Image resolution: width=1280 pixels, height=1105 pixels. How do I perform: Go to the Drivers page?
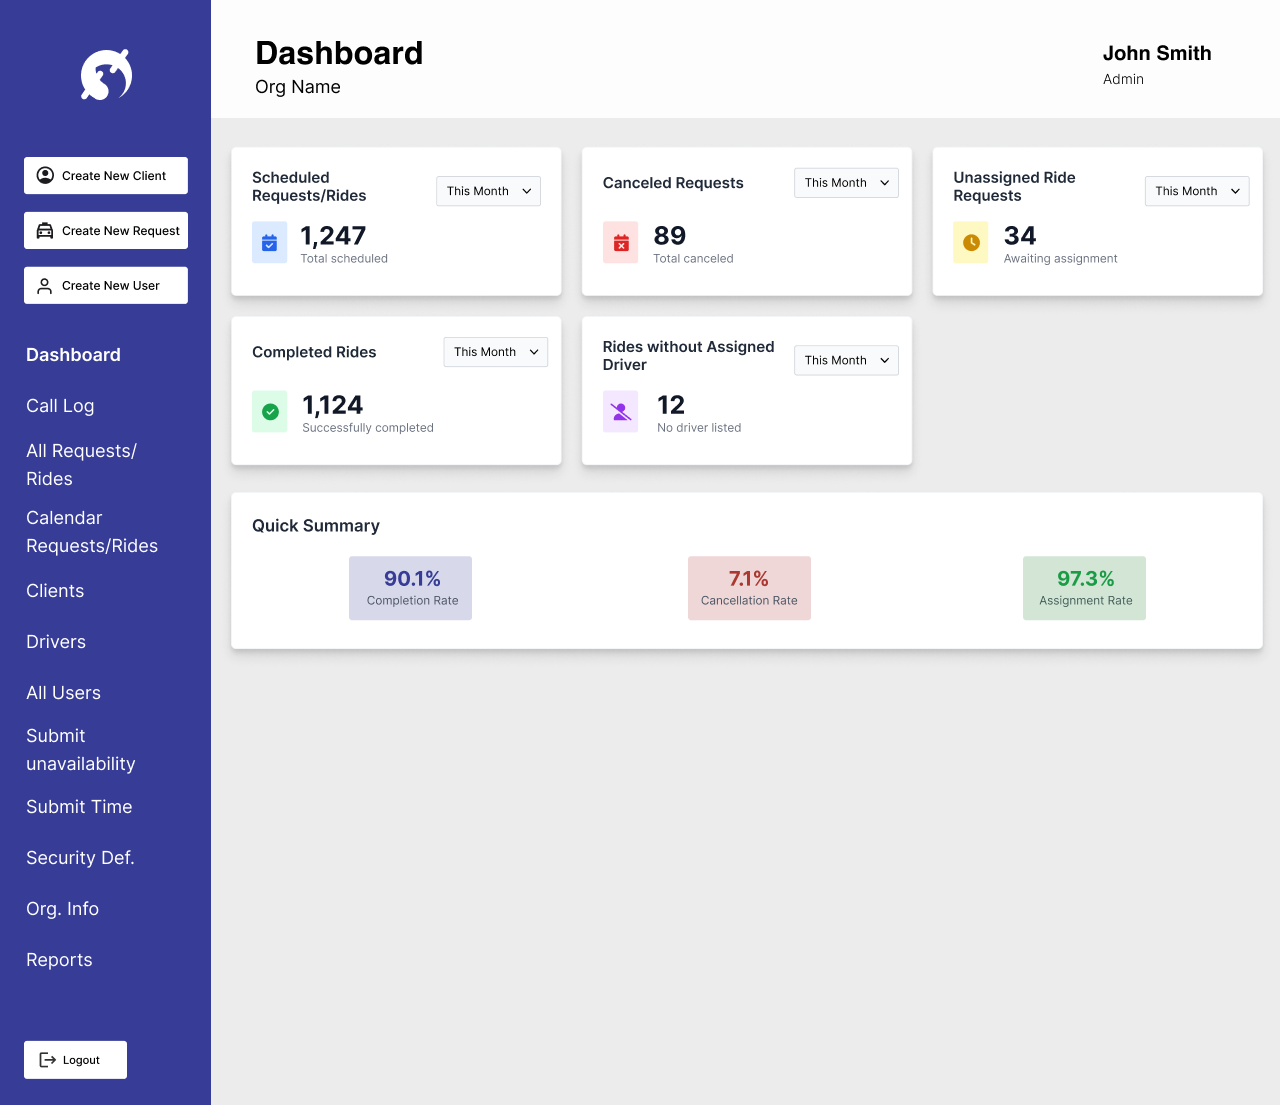[56, 642]
